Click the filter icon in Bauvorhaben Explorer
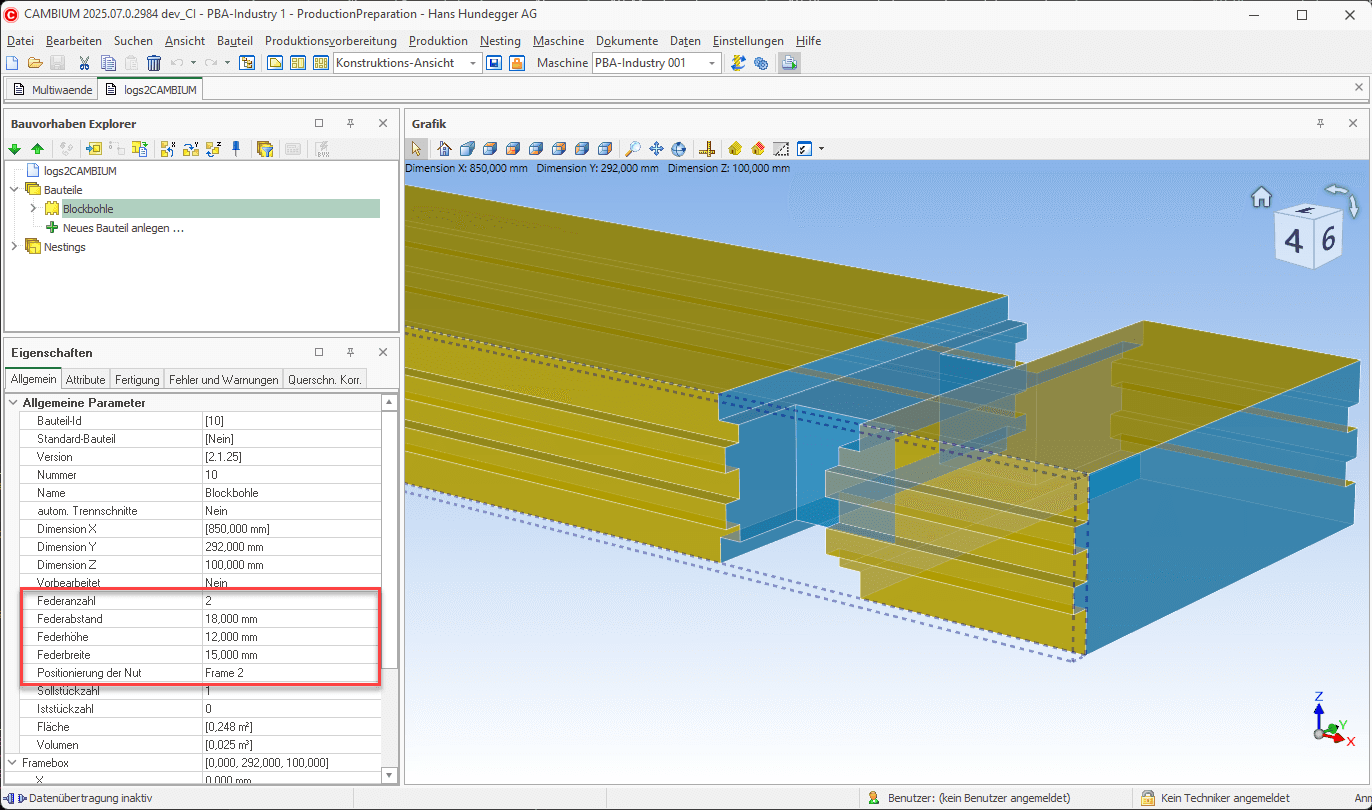This screenshot has width=1372, height=810. pyautogui.click(x=265, y=149)
